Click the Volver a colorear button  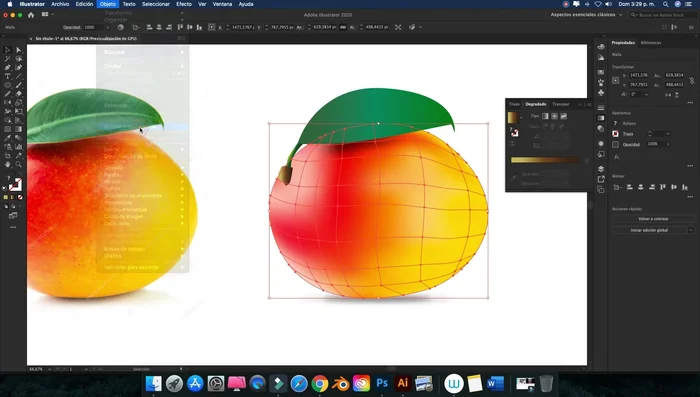click(x=653, y=219)
